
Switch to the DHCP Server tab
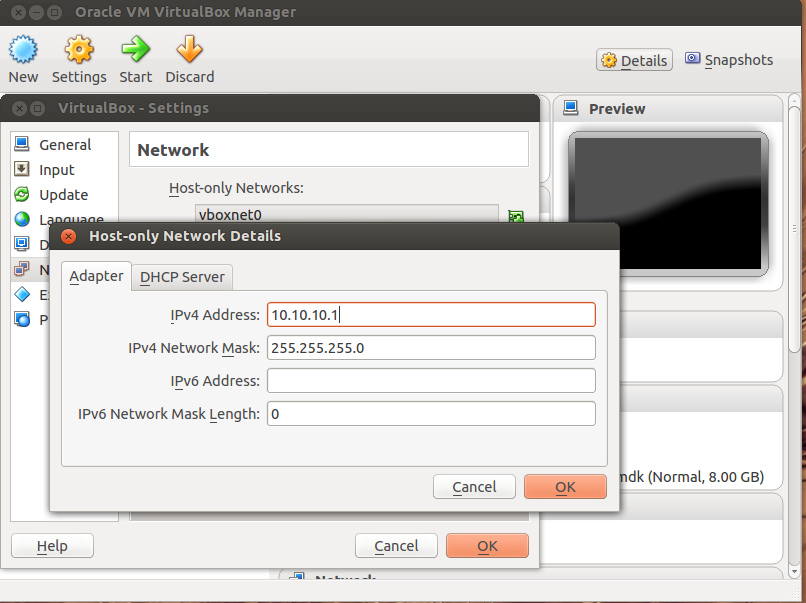point(182,277)
